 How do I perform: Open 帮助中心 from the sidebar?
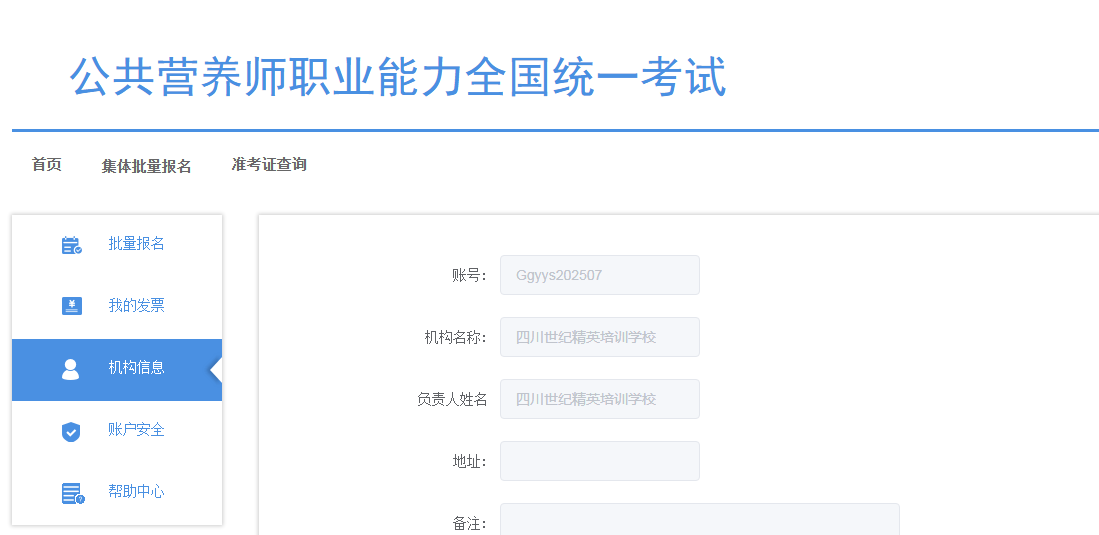117,492
